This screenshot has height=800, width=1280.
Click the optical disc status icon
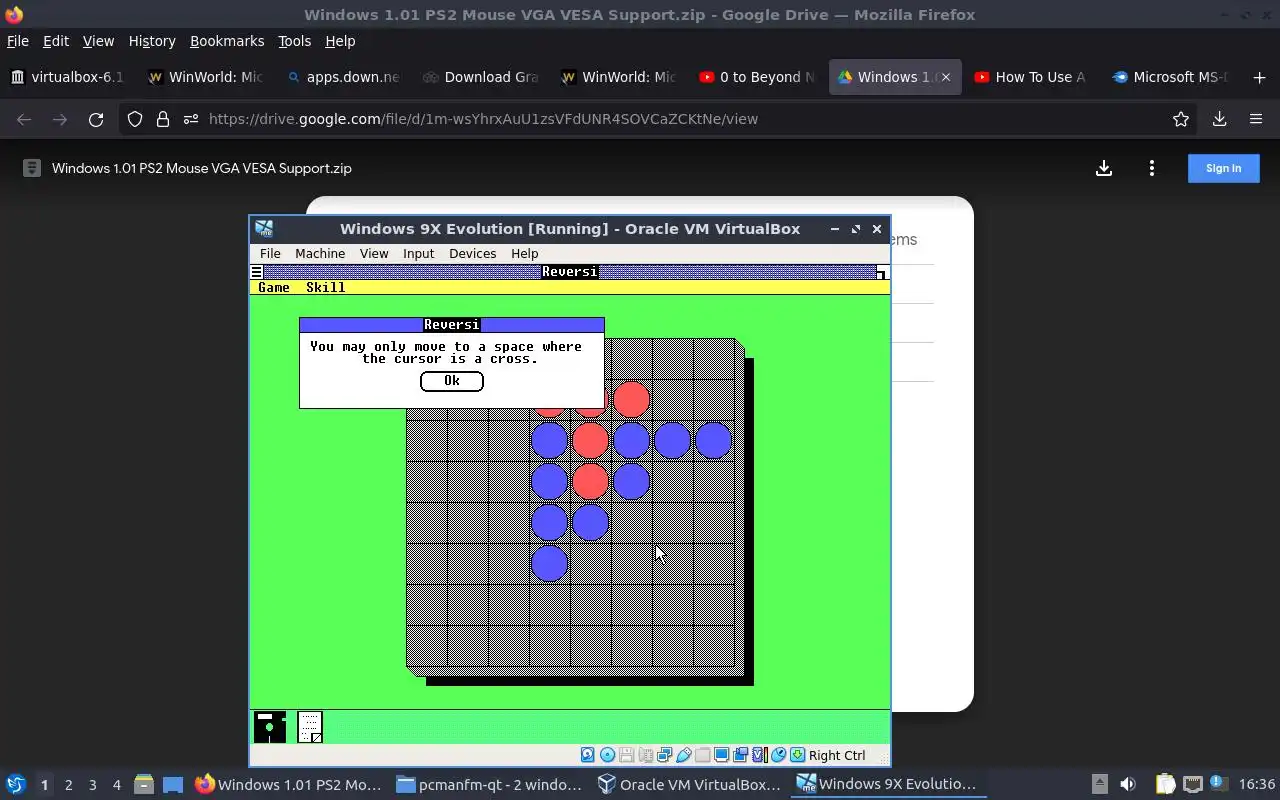(x=607, y=755)
